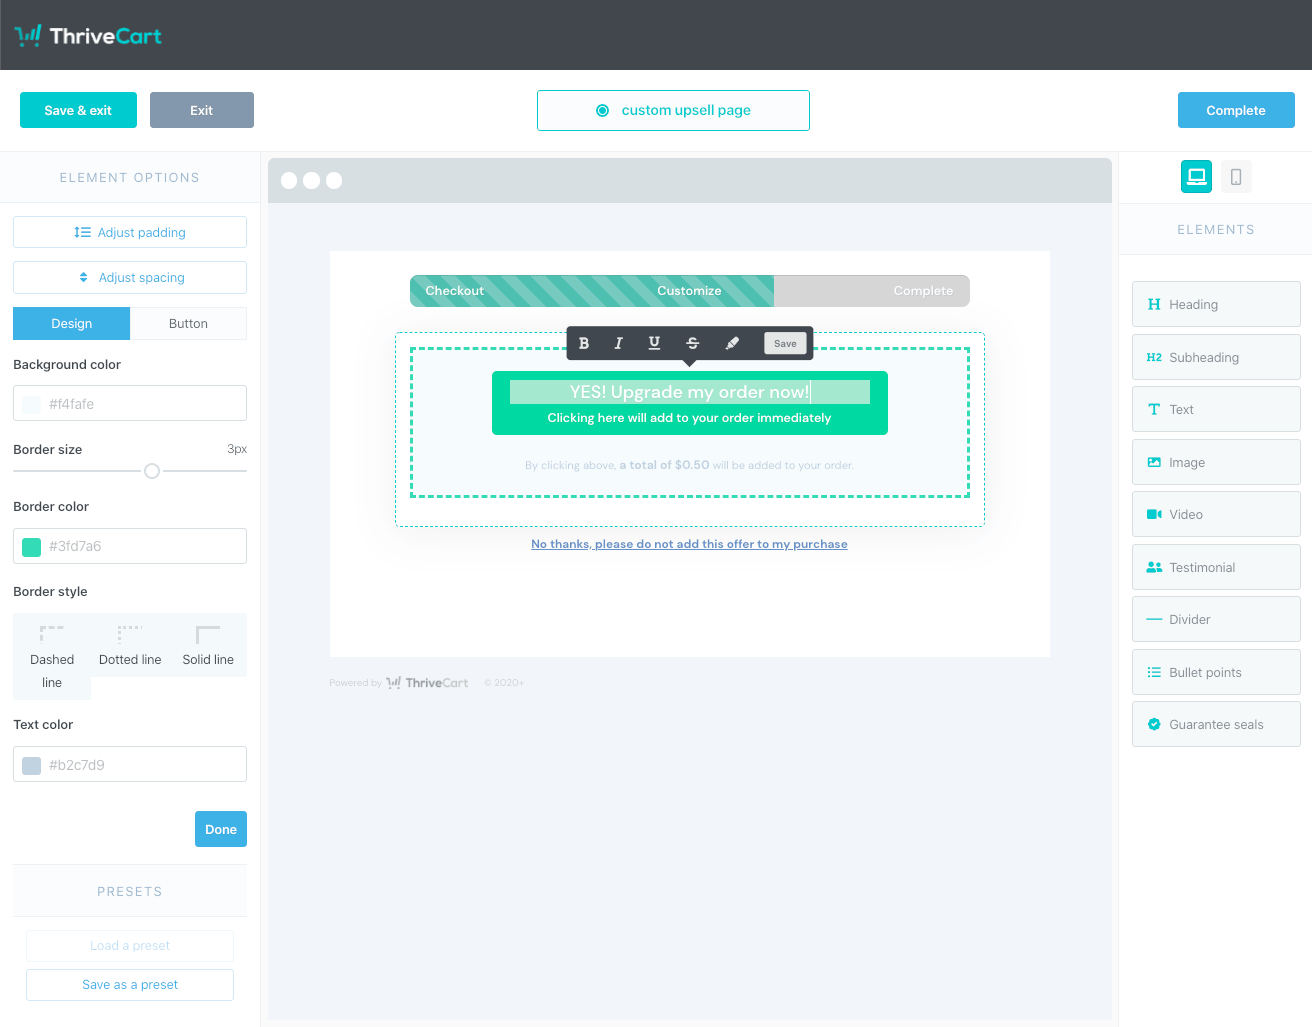1312x1027 pixels.
Task: Click the Exit button
Action: (202, 110)
